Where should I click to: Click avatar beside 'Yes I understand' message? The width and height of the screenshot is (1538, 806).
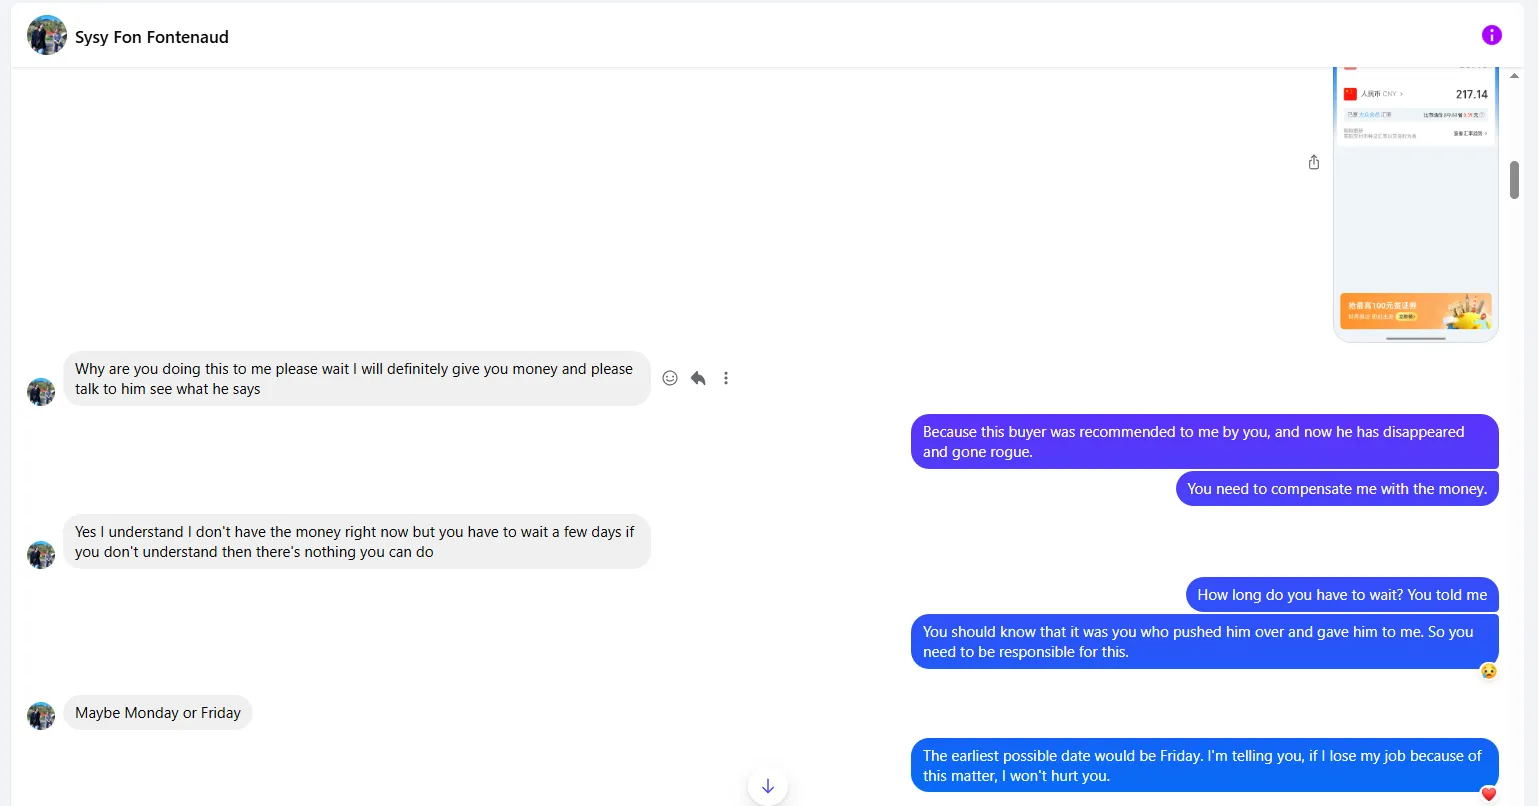coord(41,554)
